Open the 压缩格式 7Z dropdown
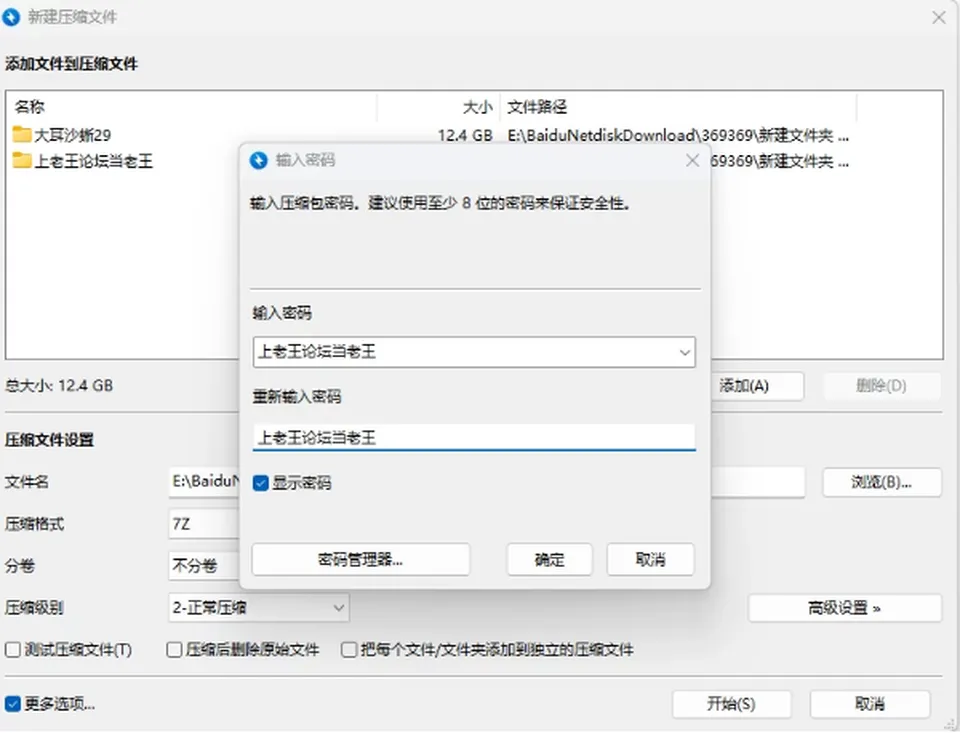The image size is (960, 733). pyautogui.click(x=204, y=524)
